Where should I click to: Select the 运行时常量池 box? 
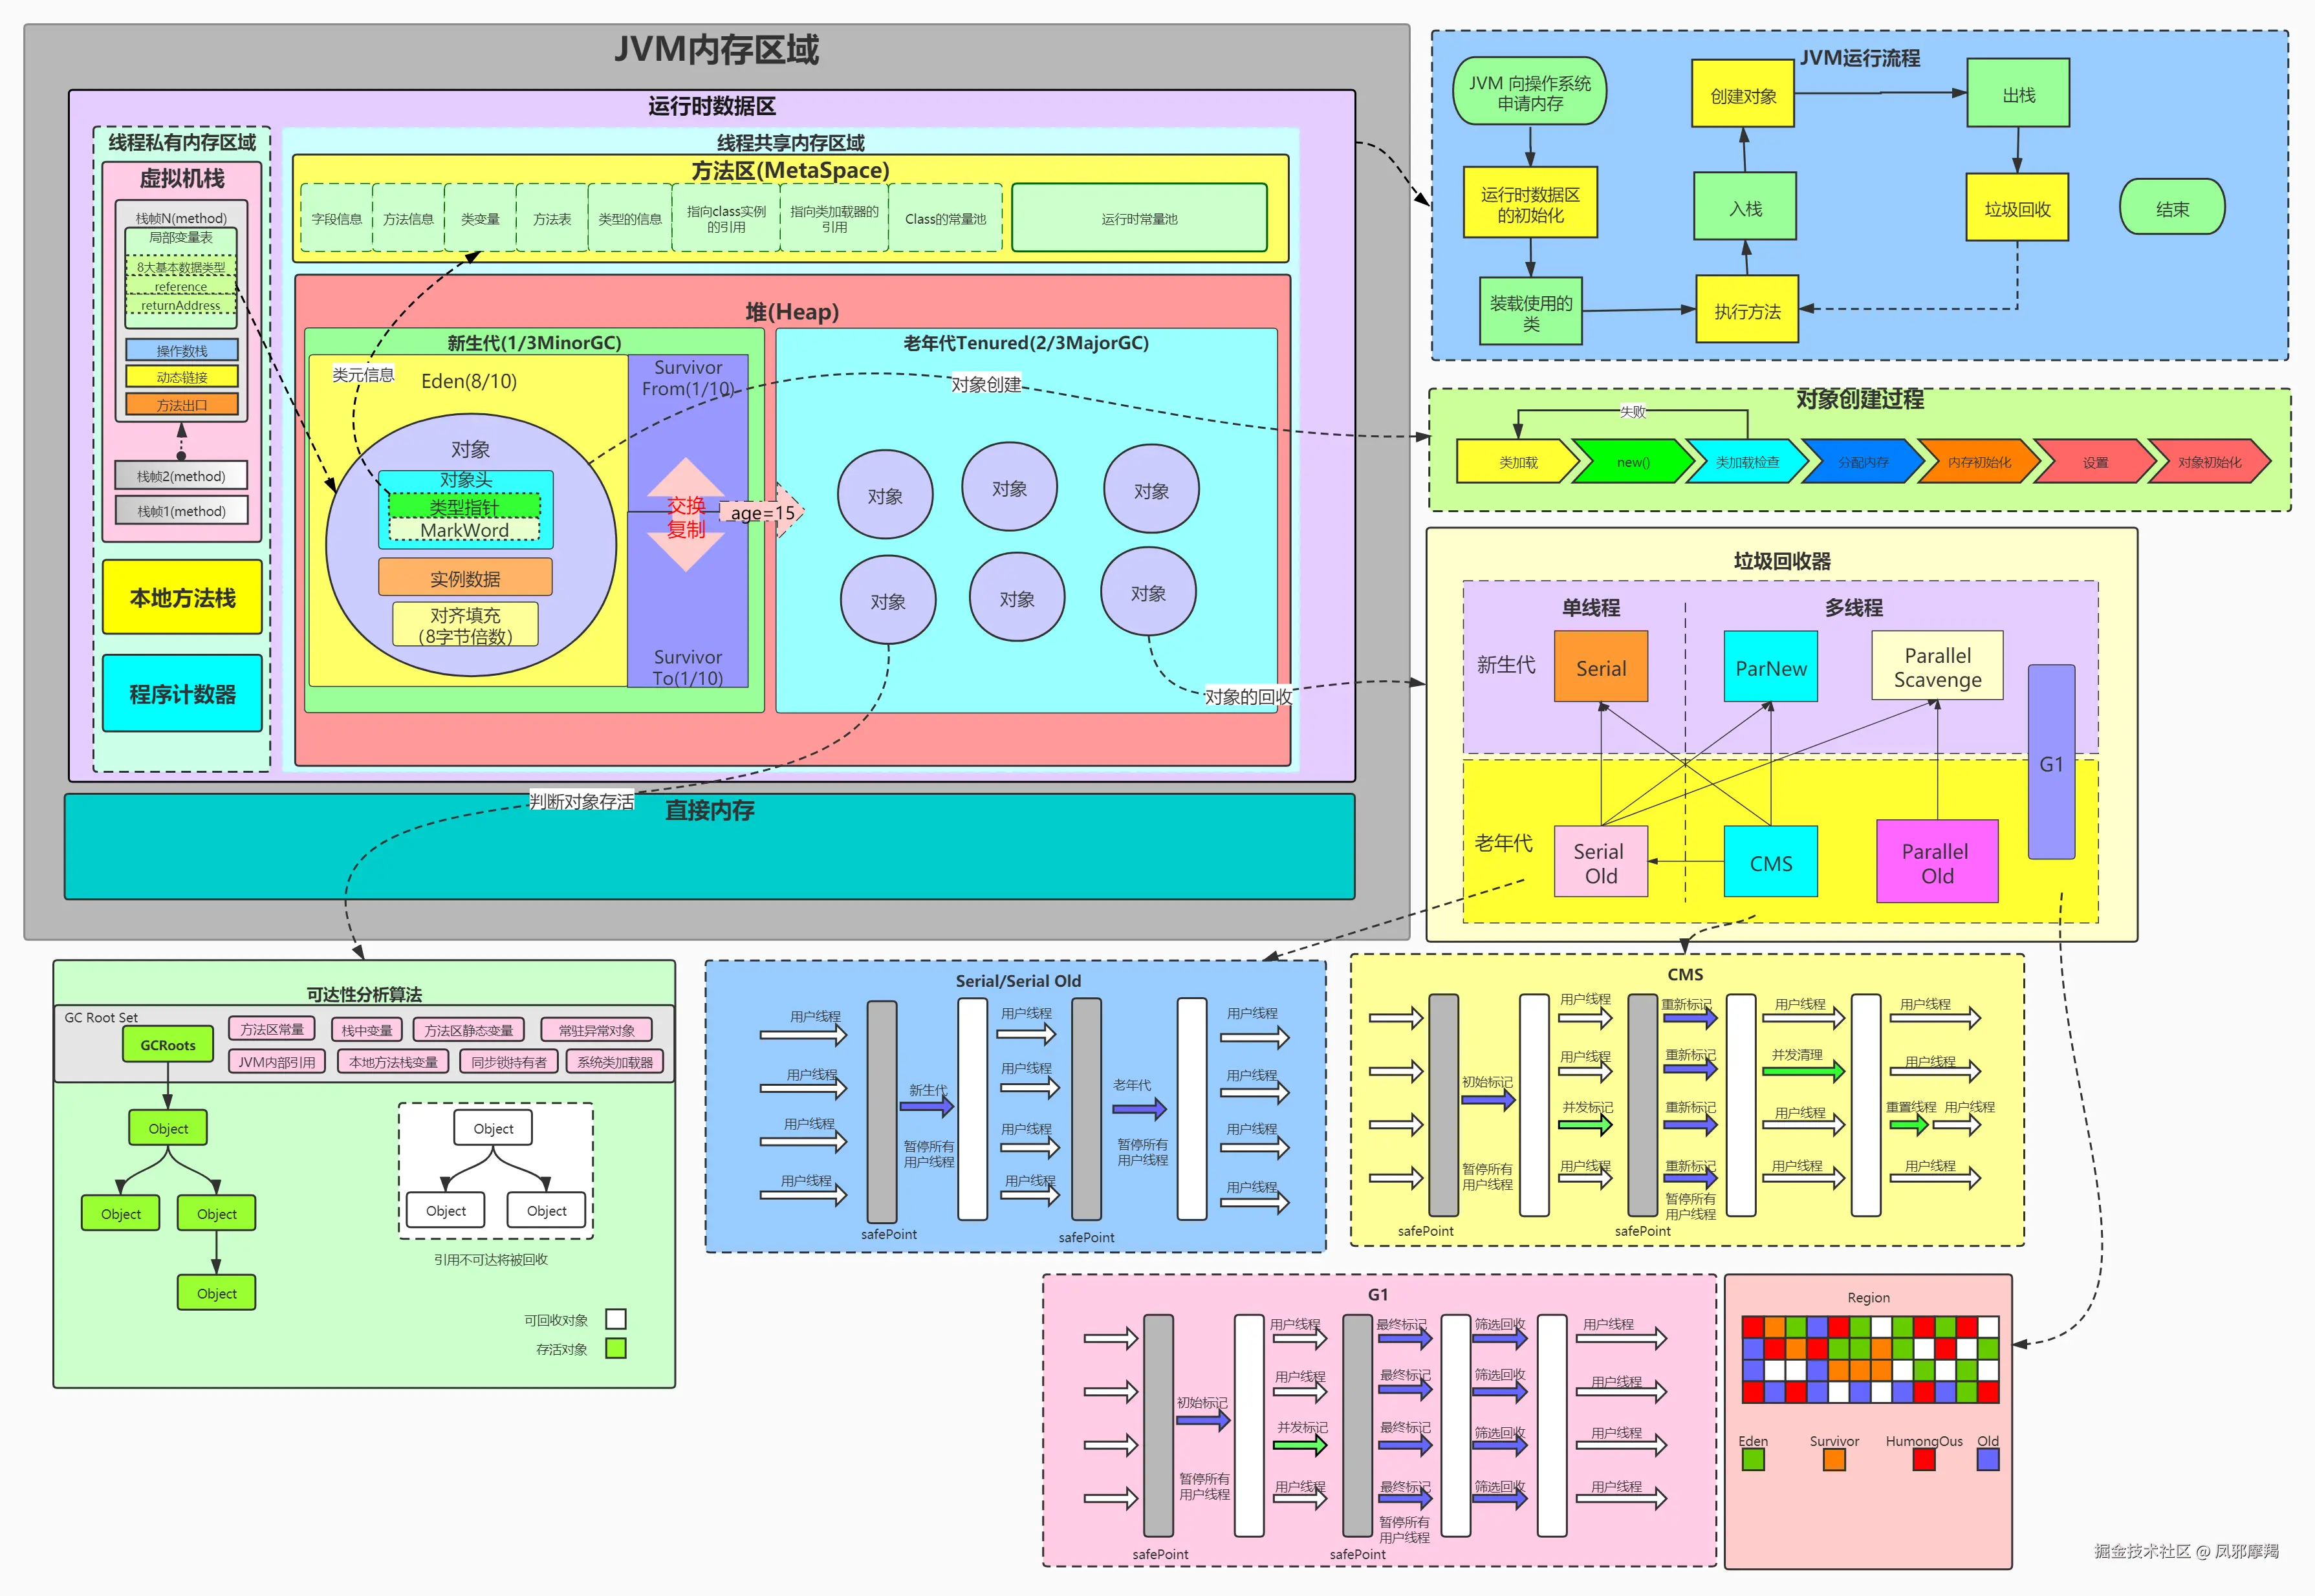[x=1139, y=218]
